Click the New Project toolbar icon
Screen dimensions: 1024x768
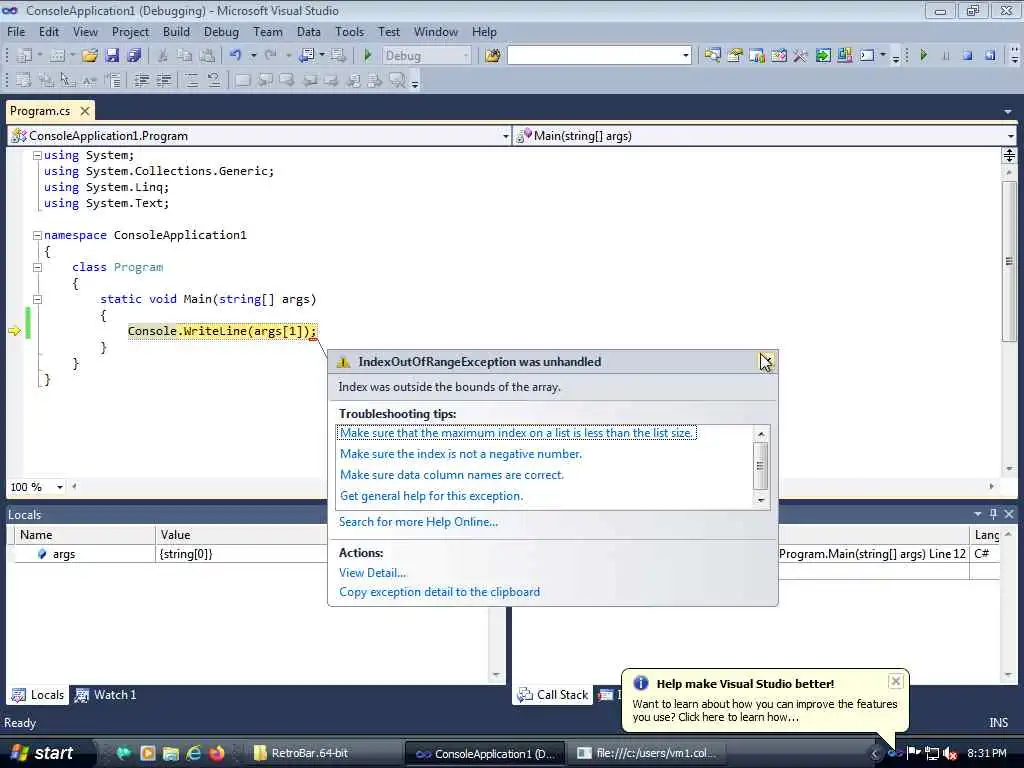(x=25, y=56)
